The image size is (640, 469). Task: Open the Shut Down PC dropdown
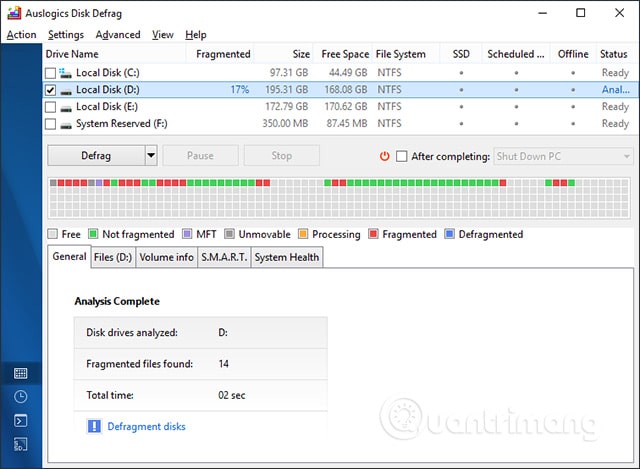click(563, 156)
